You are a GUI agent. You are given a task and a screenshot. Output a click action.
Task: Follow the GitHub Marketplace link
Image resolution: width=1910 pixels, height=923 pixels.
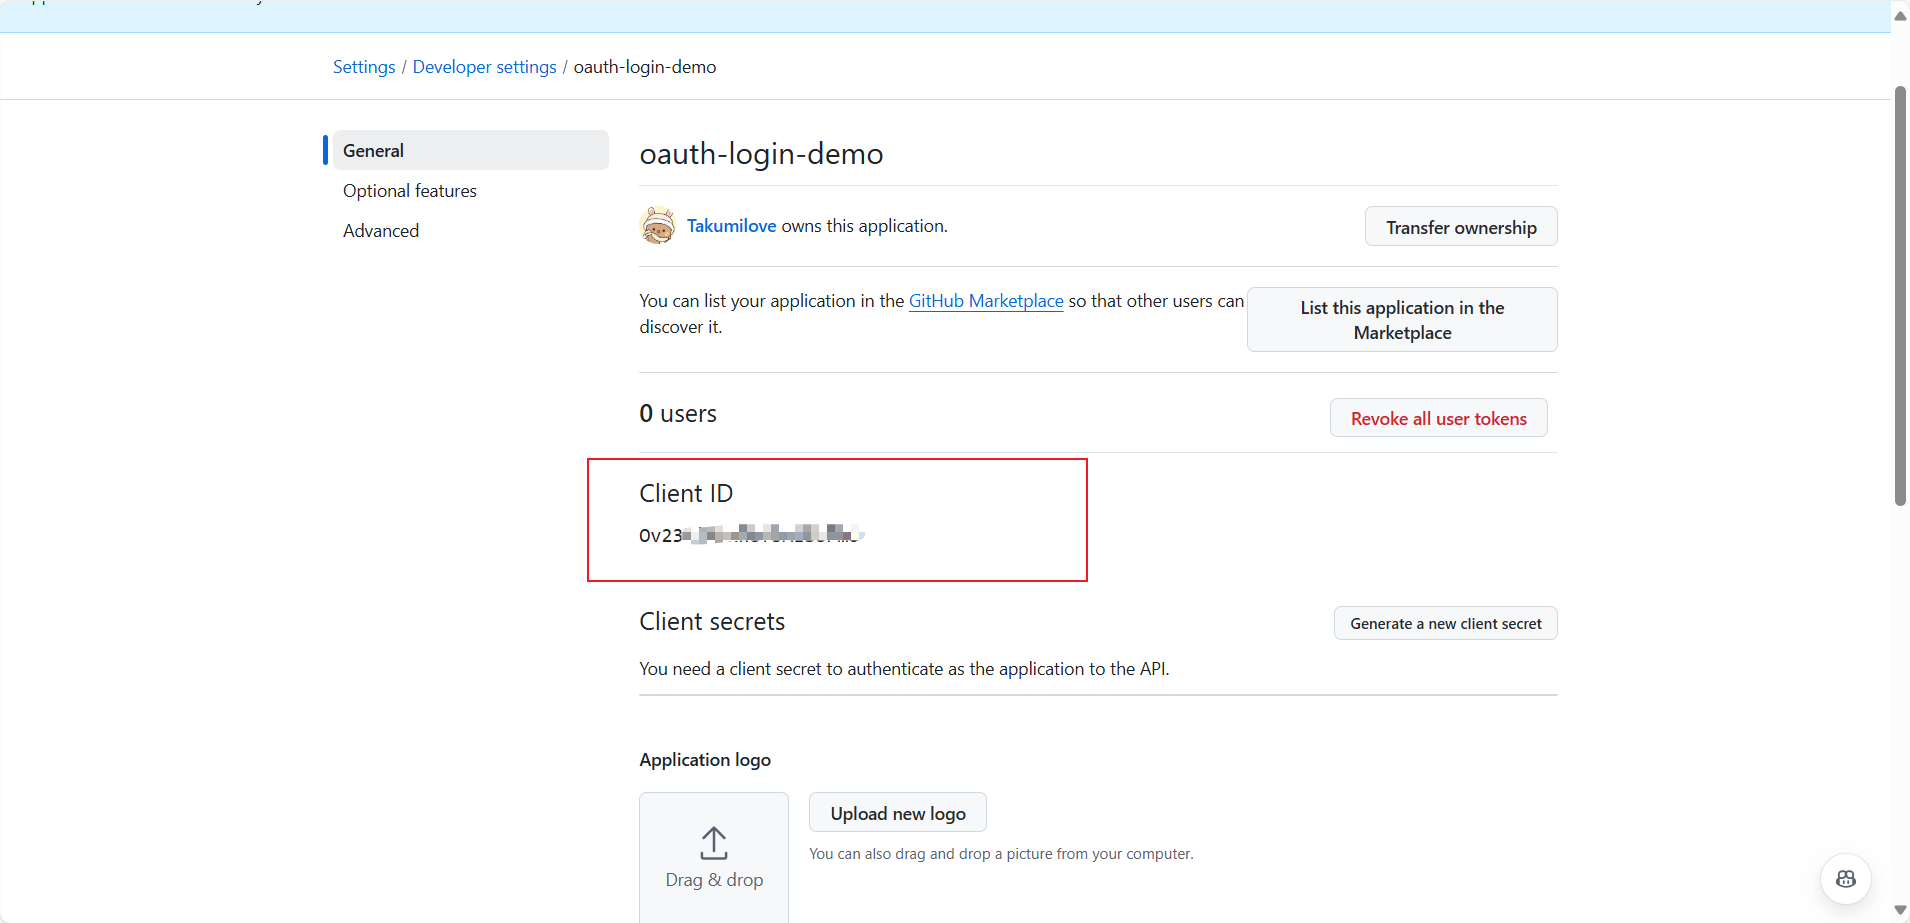(x=986, y=301)
